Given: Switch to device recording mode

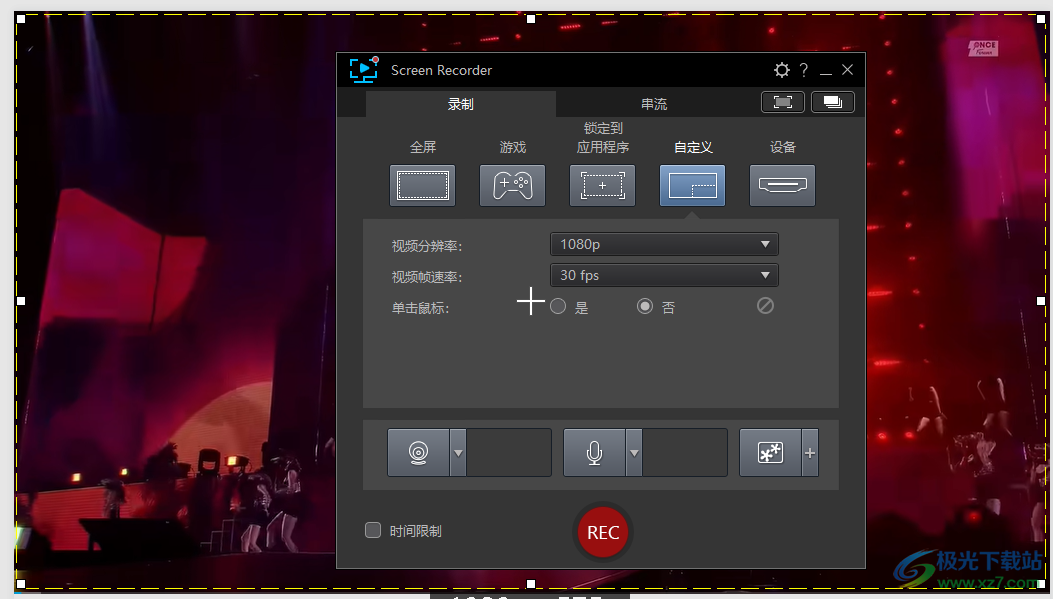Looking at the screenshot, I should pos(782,185).
